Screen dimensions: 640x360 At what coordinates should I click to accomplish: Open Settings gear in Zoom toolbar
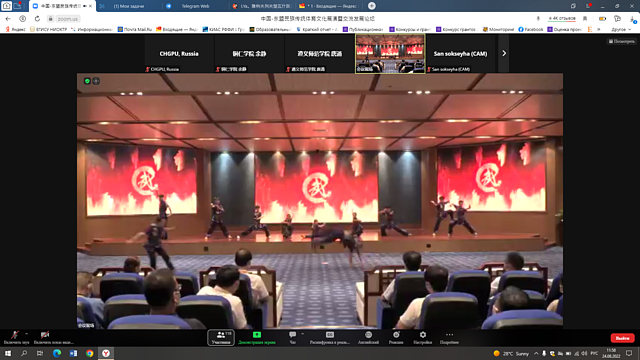(x=422, y=338)
